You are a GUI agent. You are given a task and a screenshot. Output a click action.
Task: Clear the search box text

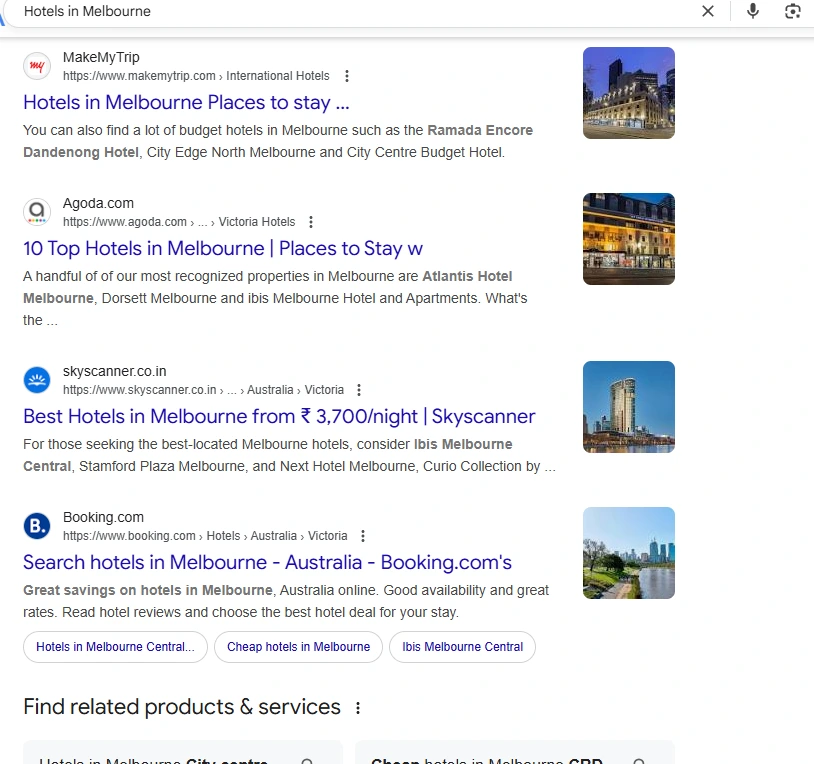(x=708, y=11)
